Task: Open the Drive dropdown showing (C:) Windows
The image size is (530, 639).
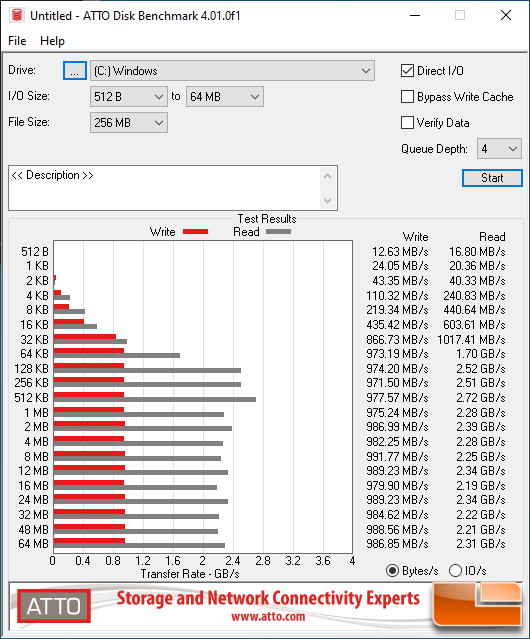Action: coord(232,71)
